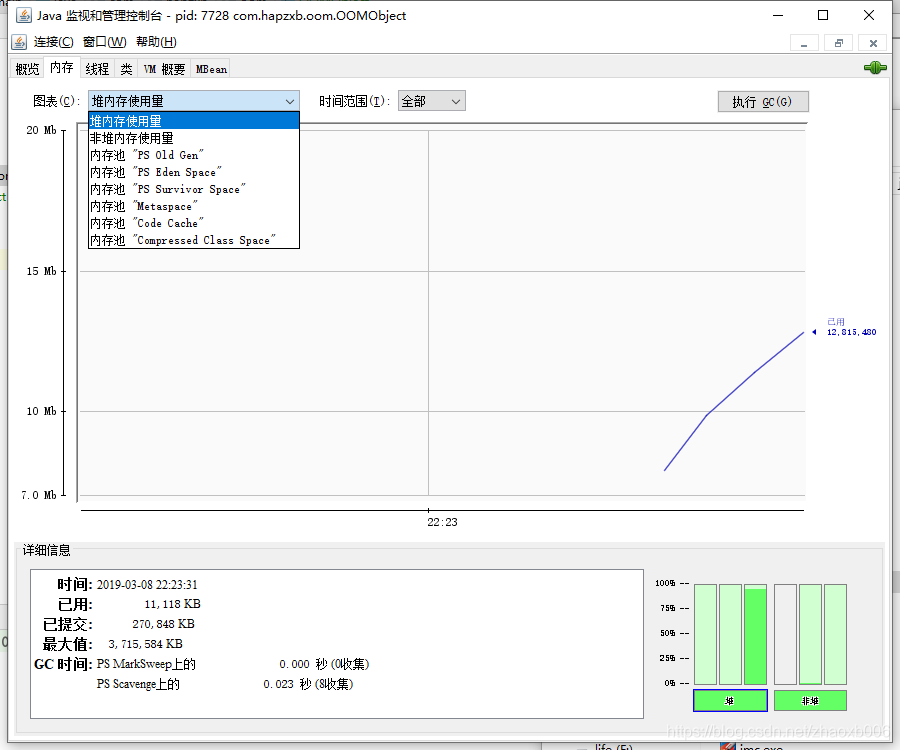This screenshot has height=750, width=900.
Task: Switch to the MBean tab
Action: pyautogui.click(x=211, y=69)
